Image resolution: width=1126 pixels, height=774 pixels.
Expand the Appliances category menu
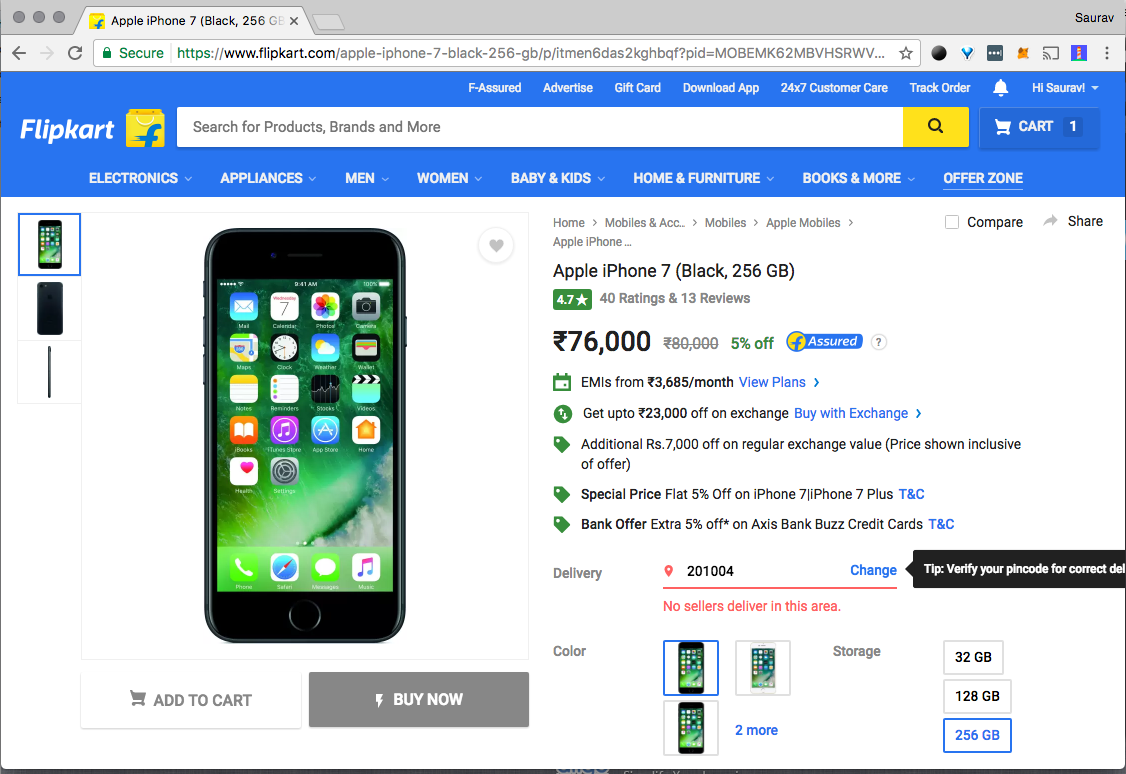pyautogui.click(x=268, y=178)
